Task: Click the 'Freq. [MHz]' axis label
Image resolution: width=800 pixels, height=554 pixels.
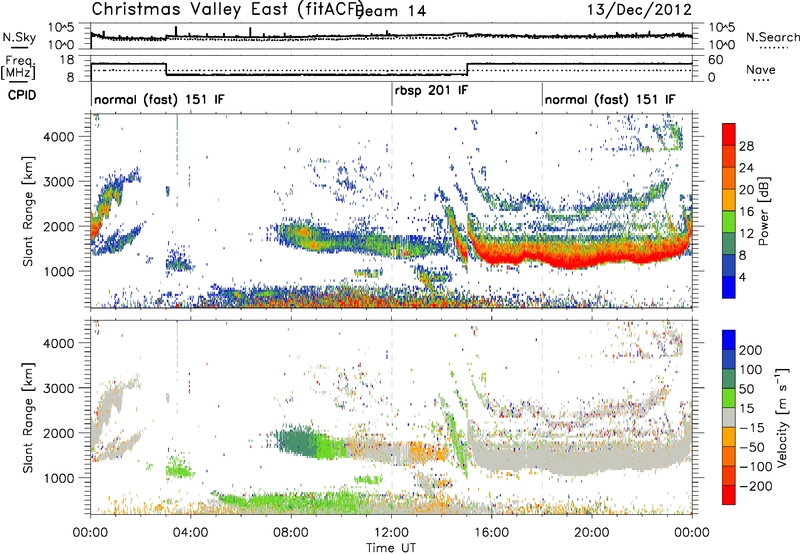Action: 18,67
